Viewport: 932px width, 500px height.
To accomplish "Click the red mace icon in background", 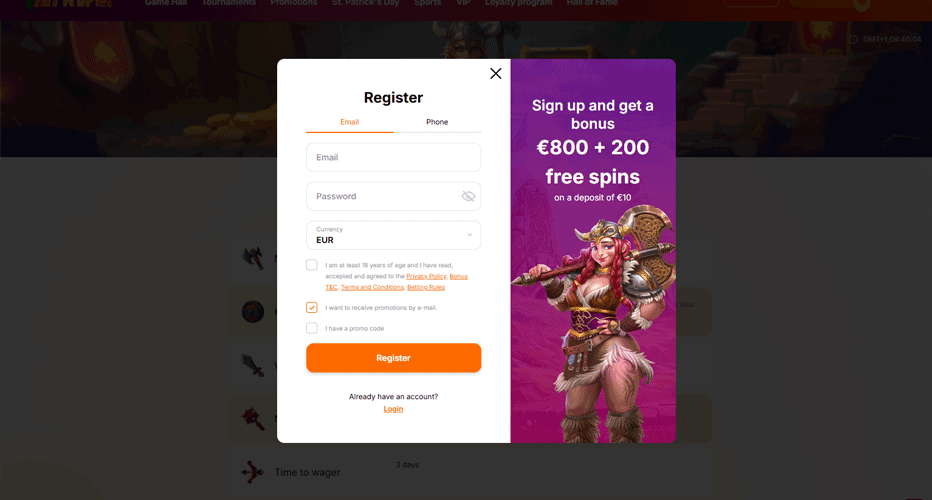I will tap(253, 418).
